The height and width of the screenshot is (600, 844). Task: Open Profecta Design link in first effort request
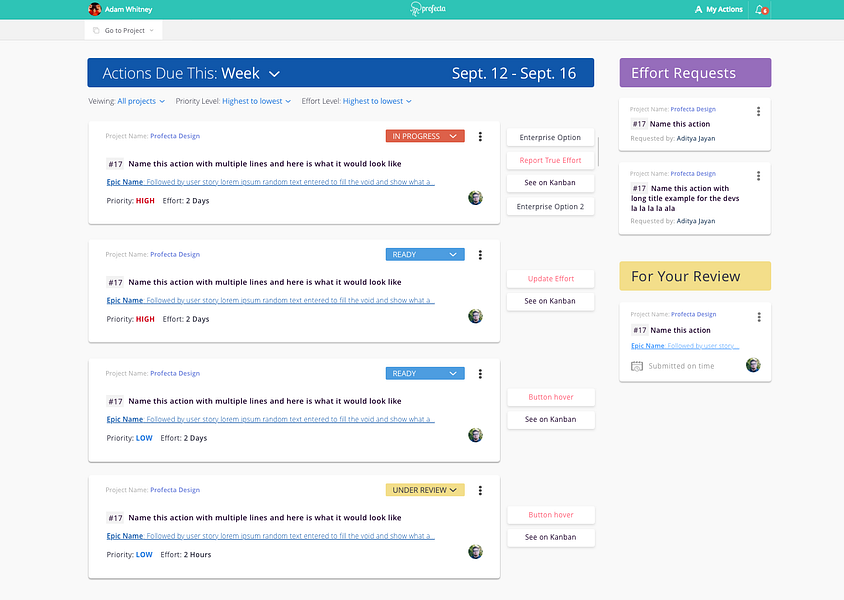click(693, 109)
